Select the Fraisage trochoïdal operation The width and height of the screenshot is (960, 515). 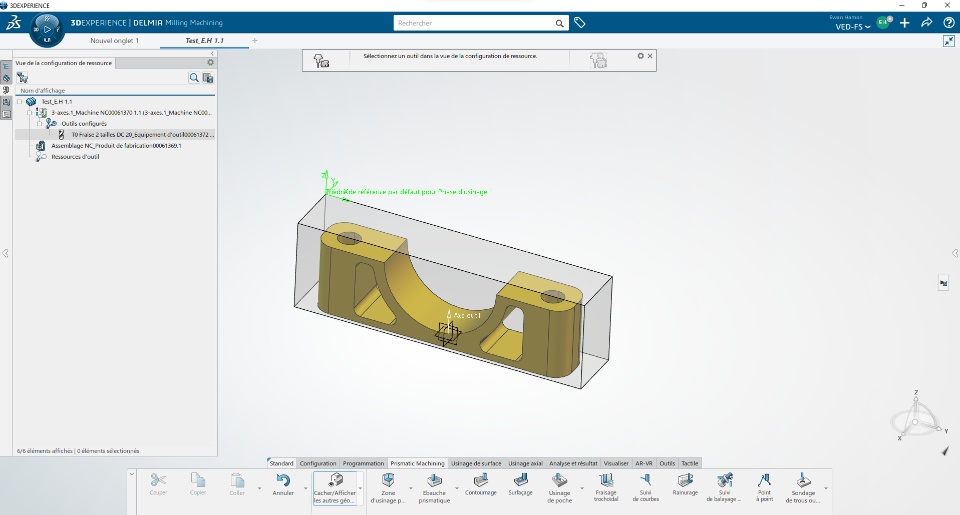tap(606, 487)
